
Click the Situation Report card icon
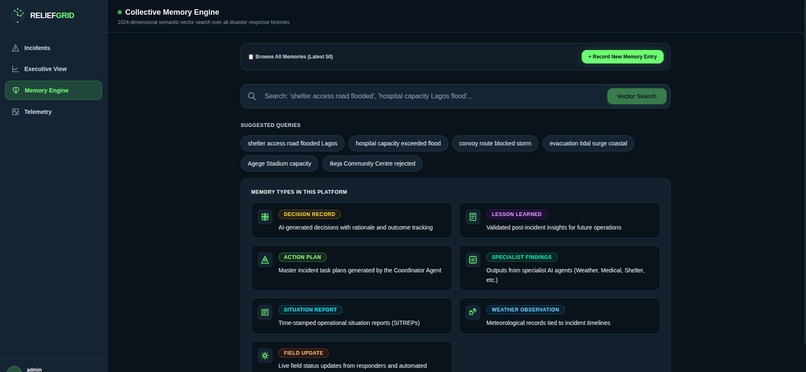265,312
